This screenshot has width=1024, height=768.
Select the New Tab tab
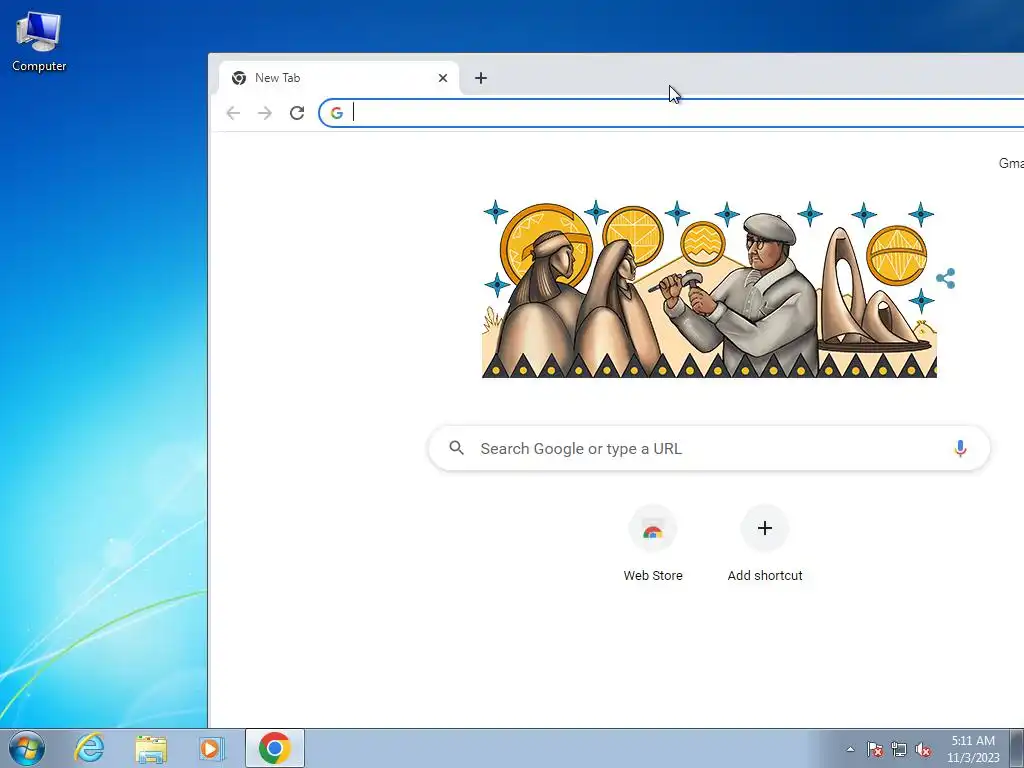pos(338,78)
